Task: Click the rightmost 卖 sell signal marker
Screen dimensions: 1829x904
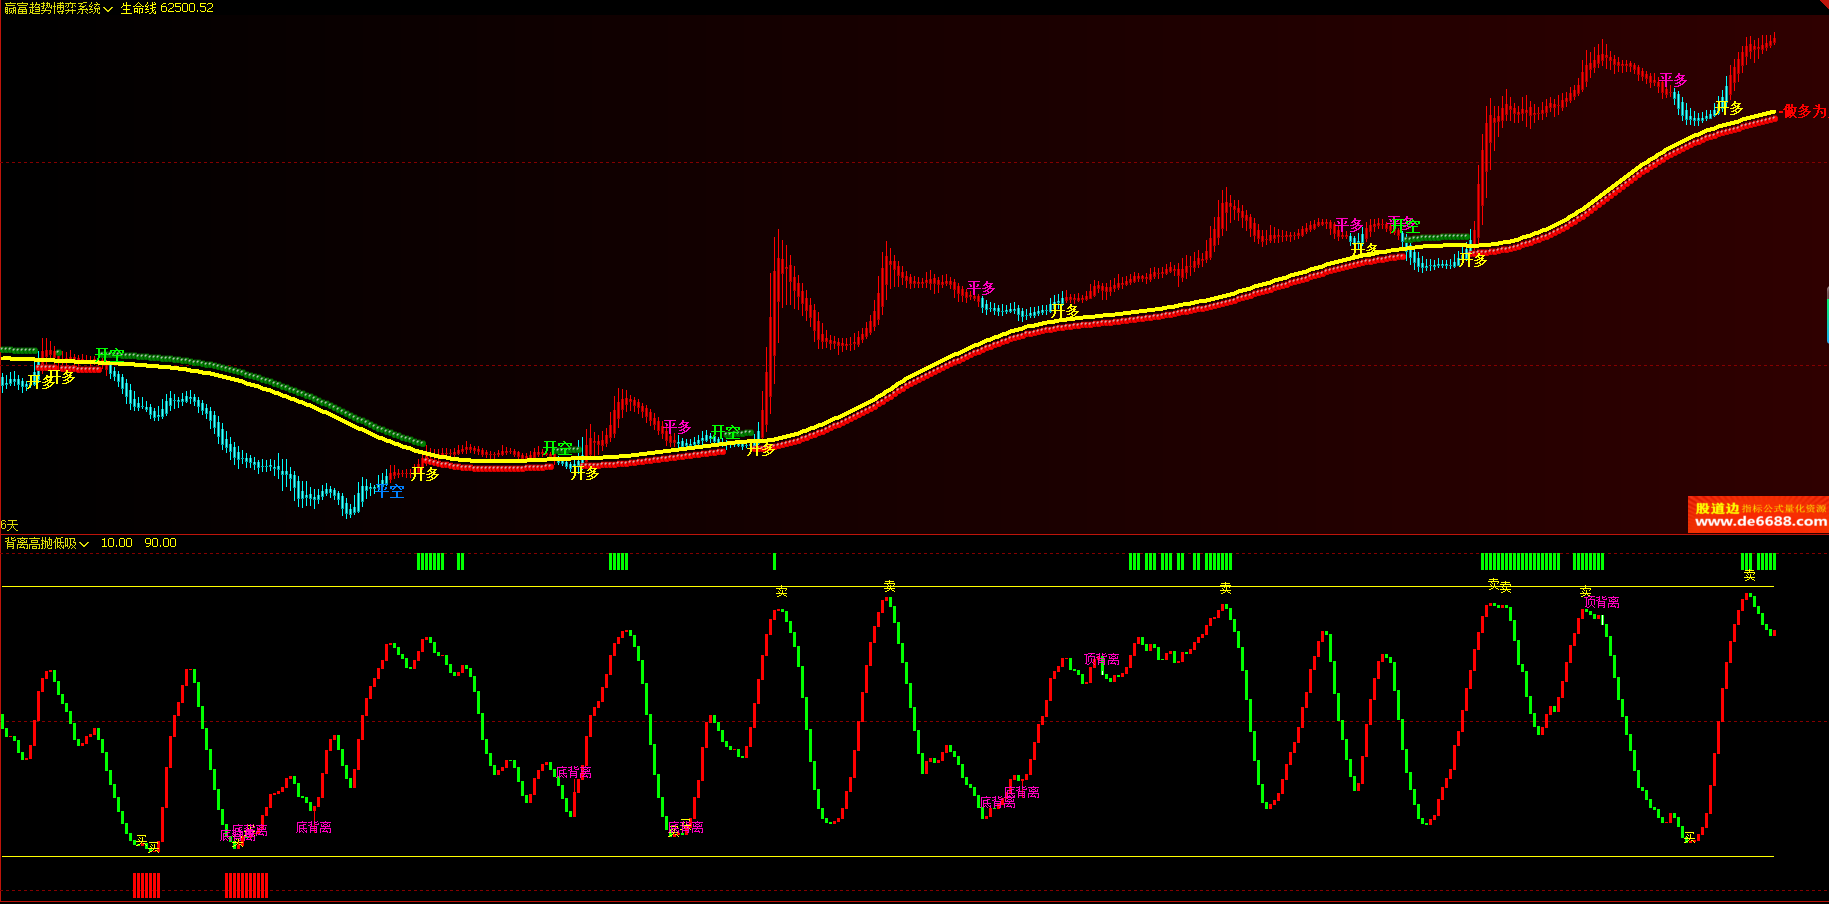Action: pyautogui.click(x=1749, y=576)
